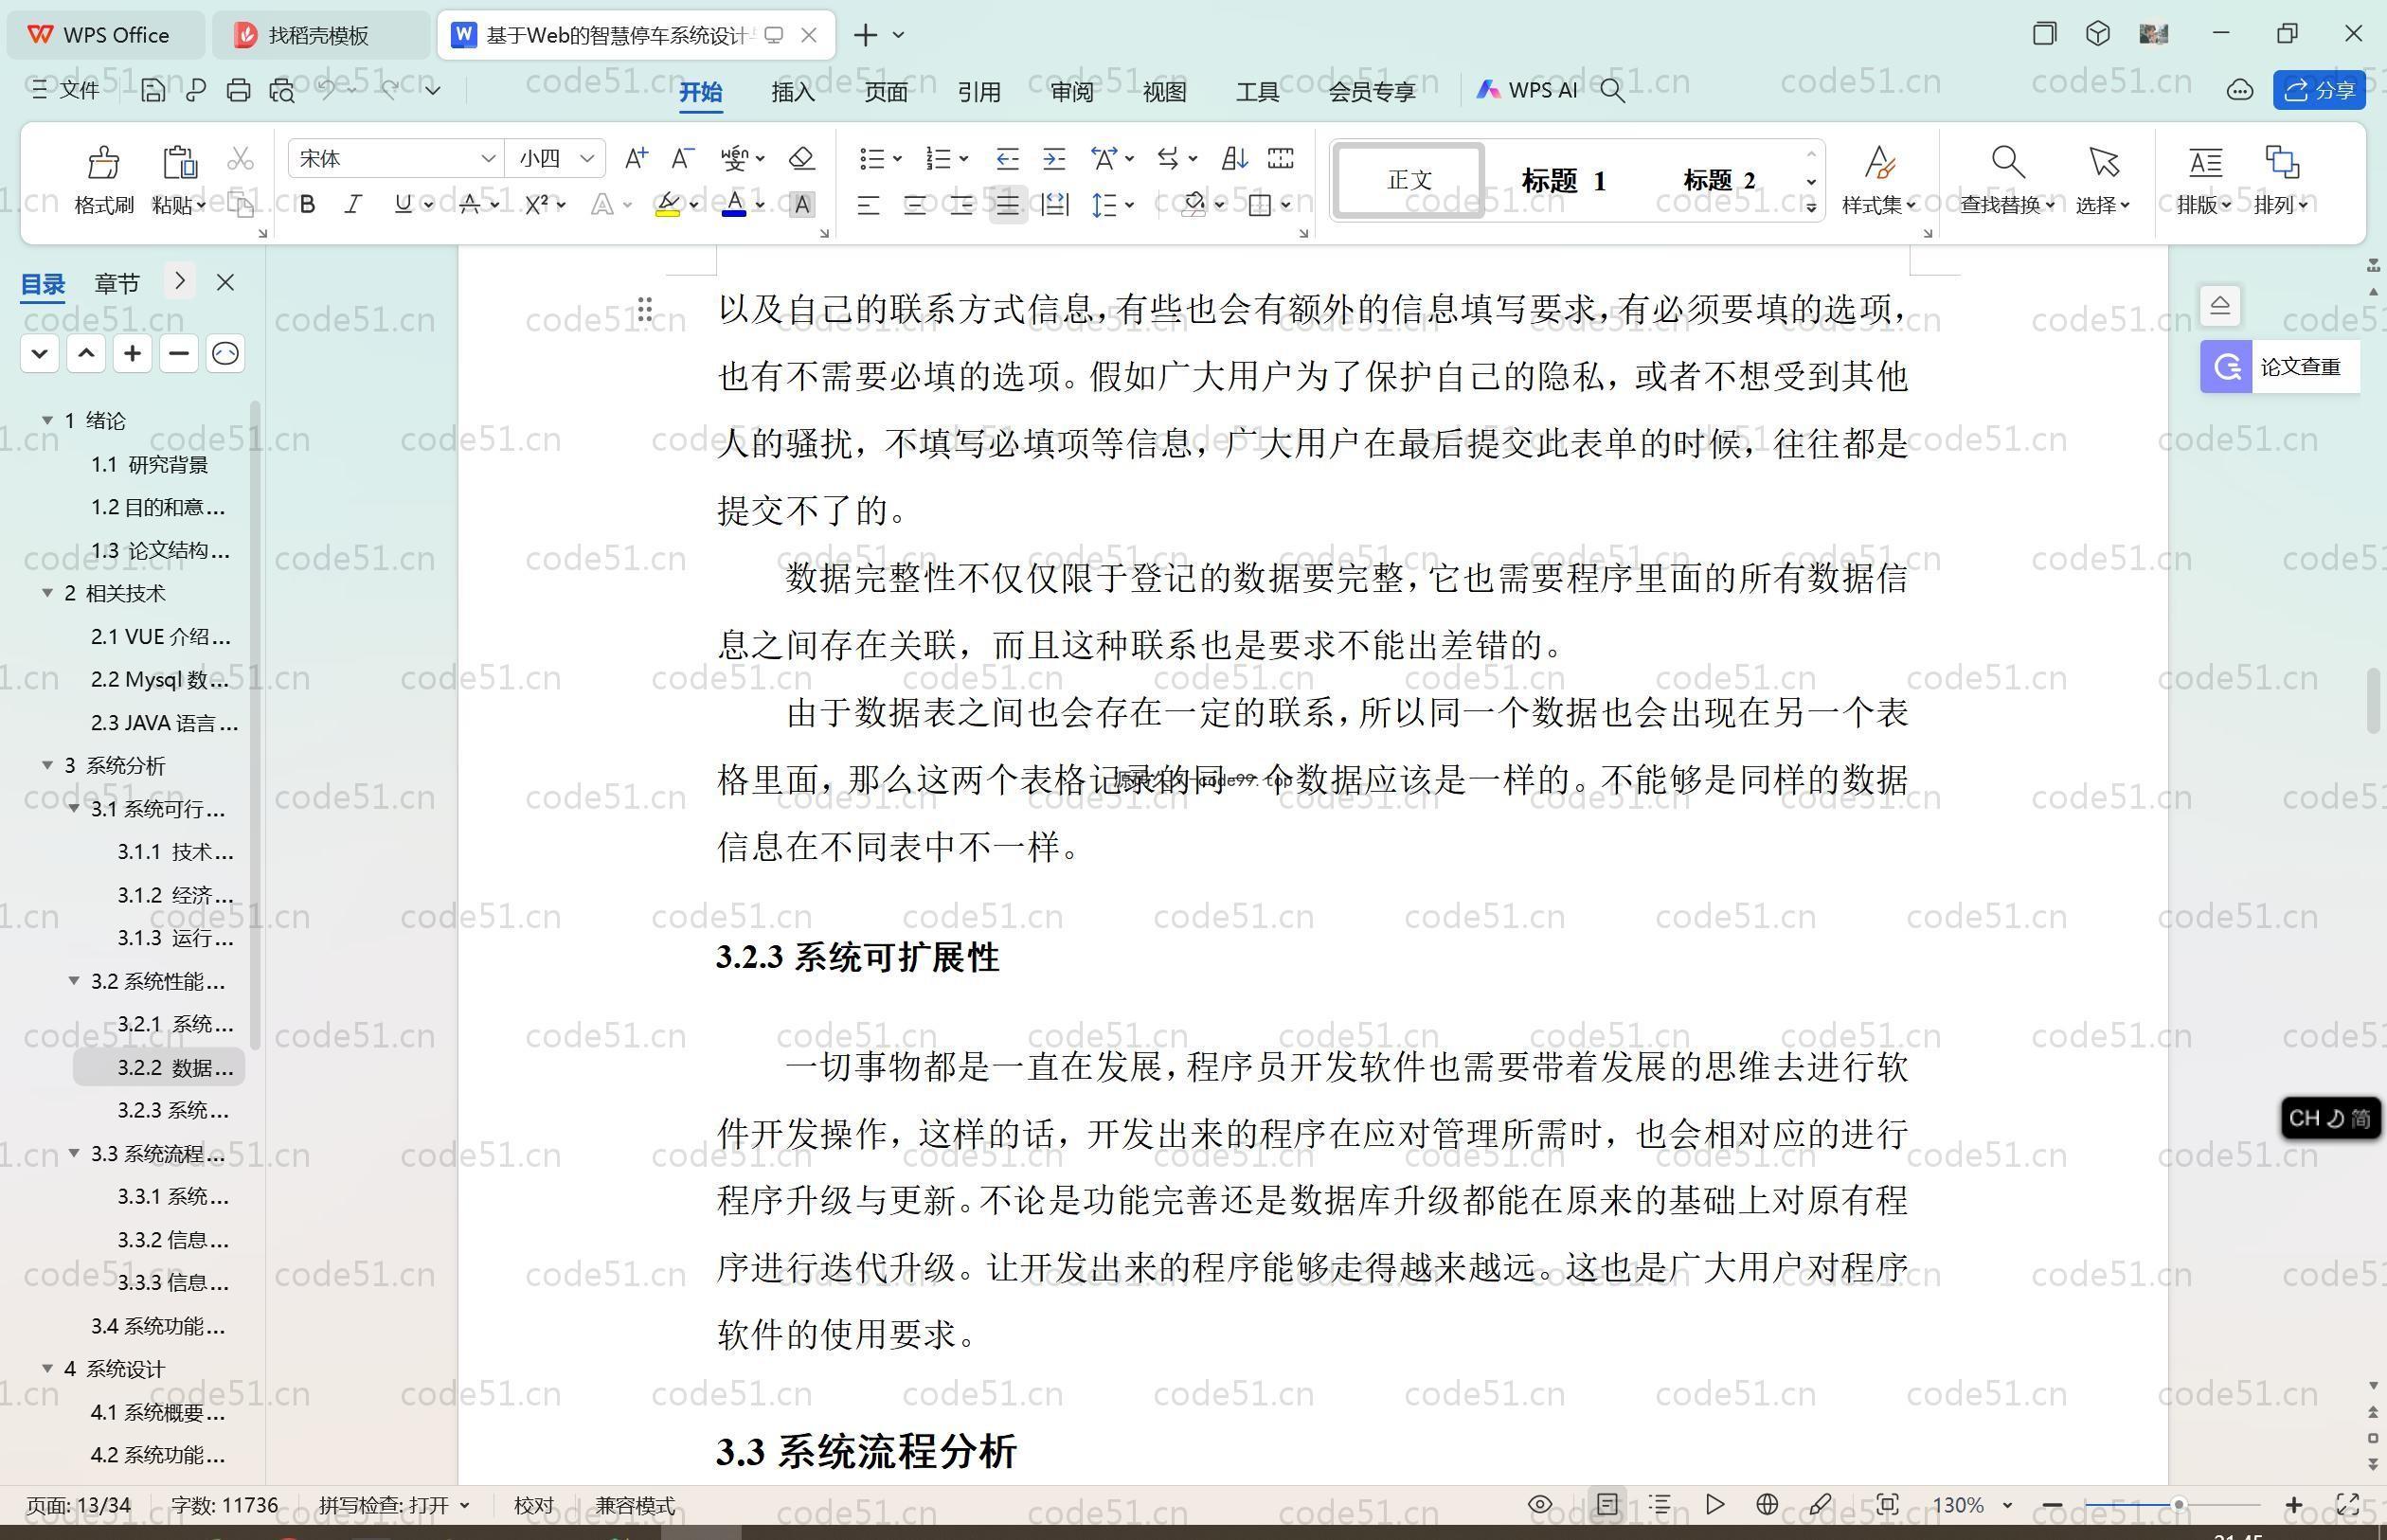Open the bullet list dropdown arrow

tap(897, 158)
